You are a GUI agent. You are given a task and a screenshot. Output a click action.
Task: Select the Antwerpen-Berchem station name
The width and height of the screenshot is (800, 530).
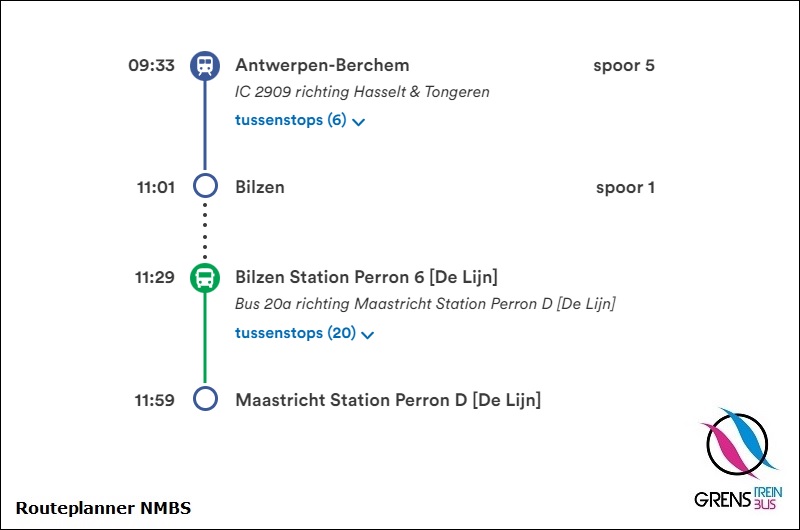click(x=322, y=65)
